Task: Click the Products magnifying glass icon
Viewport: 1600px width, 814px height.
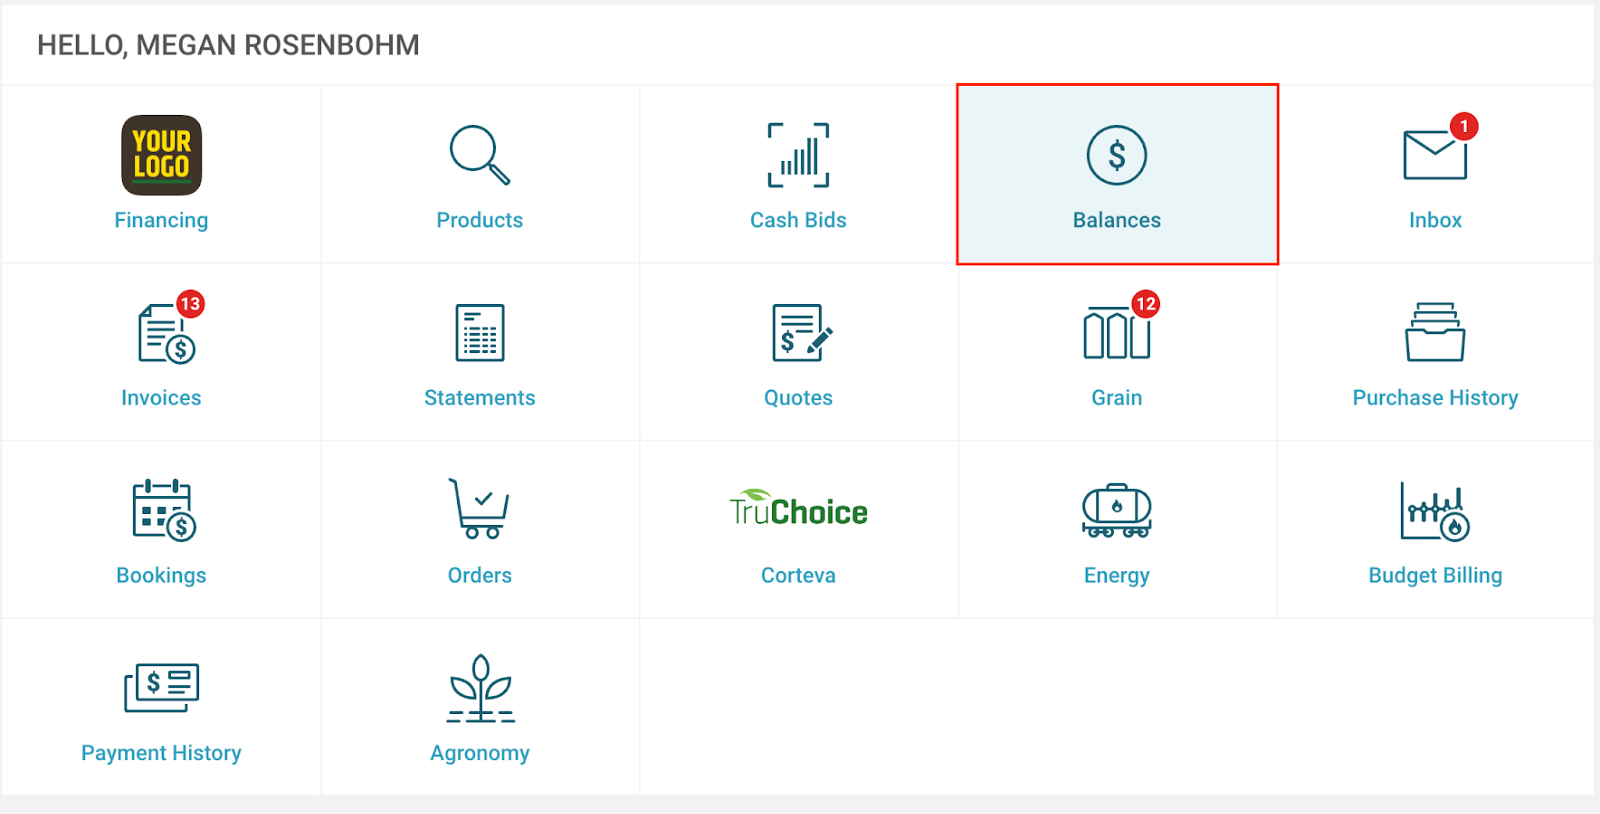Action: (x=480, y=155)
